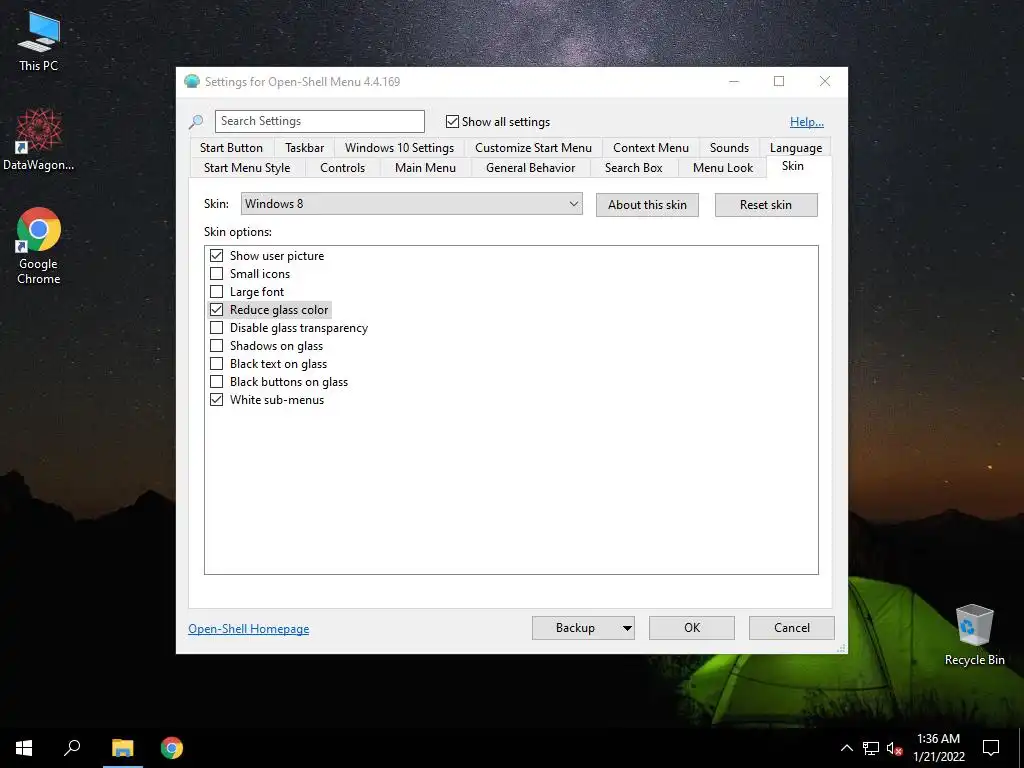Open the General Behavior tab
This screenshot has width=1024, height=768.
coord(530,168)
